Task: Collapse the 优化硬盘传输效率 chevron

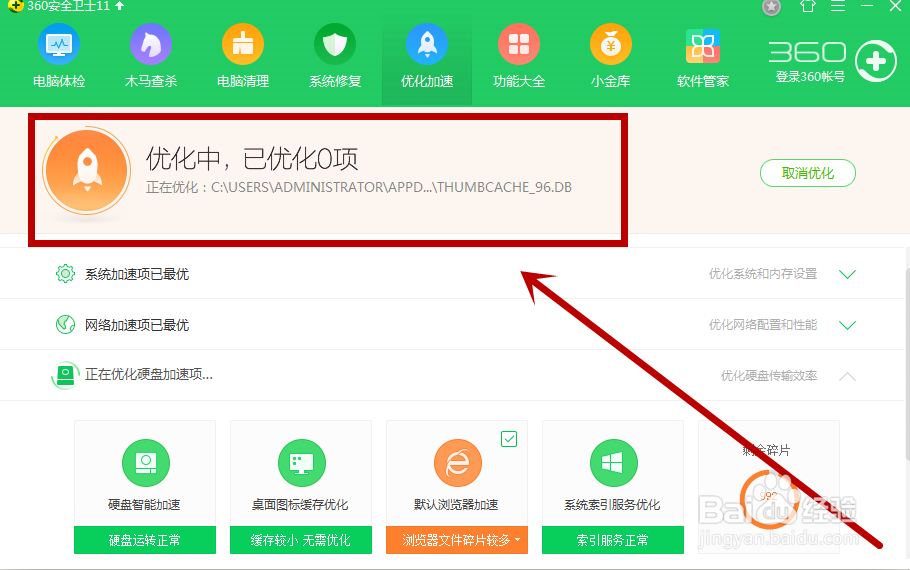Action: click(847, 376)
